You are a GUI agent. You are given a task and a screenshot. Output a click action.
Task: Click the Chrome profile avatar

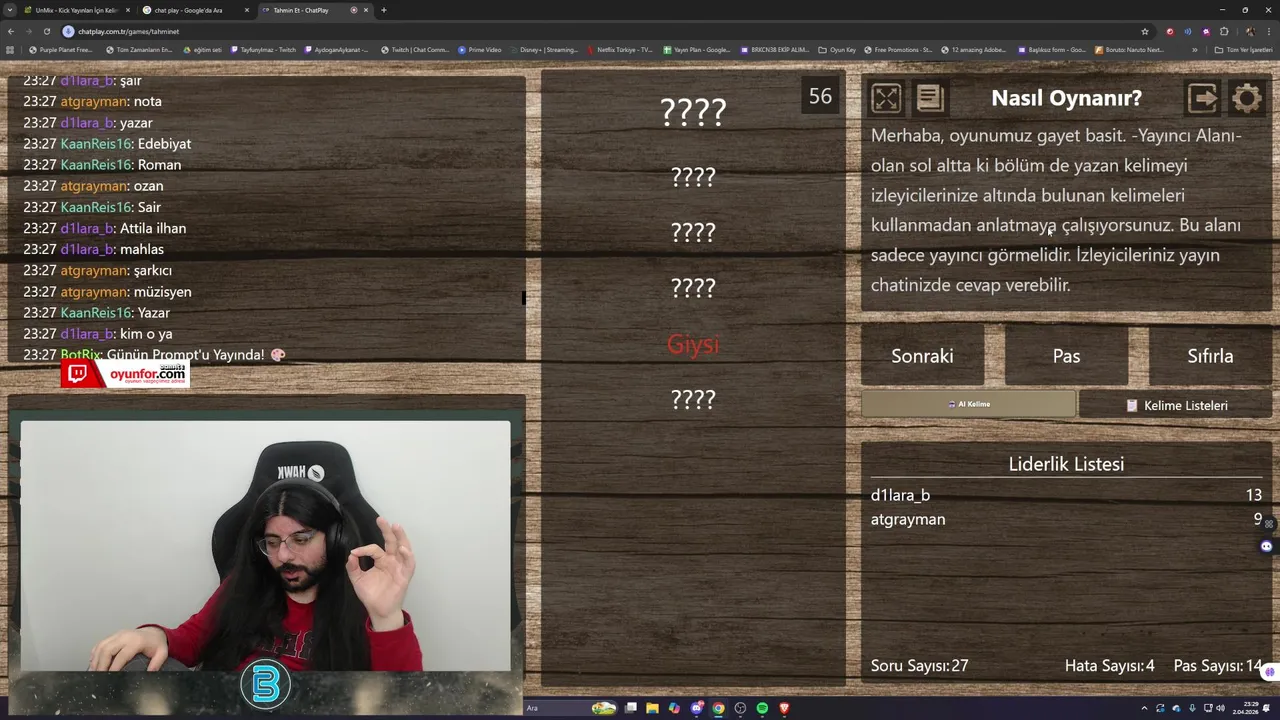tap(1250, 31)
